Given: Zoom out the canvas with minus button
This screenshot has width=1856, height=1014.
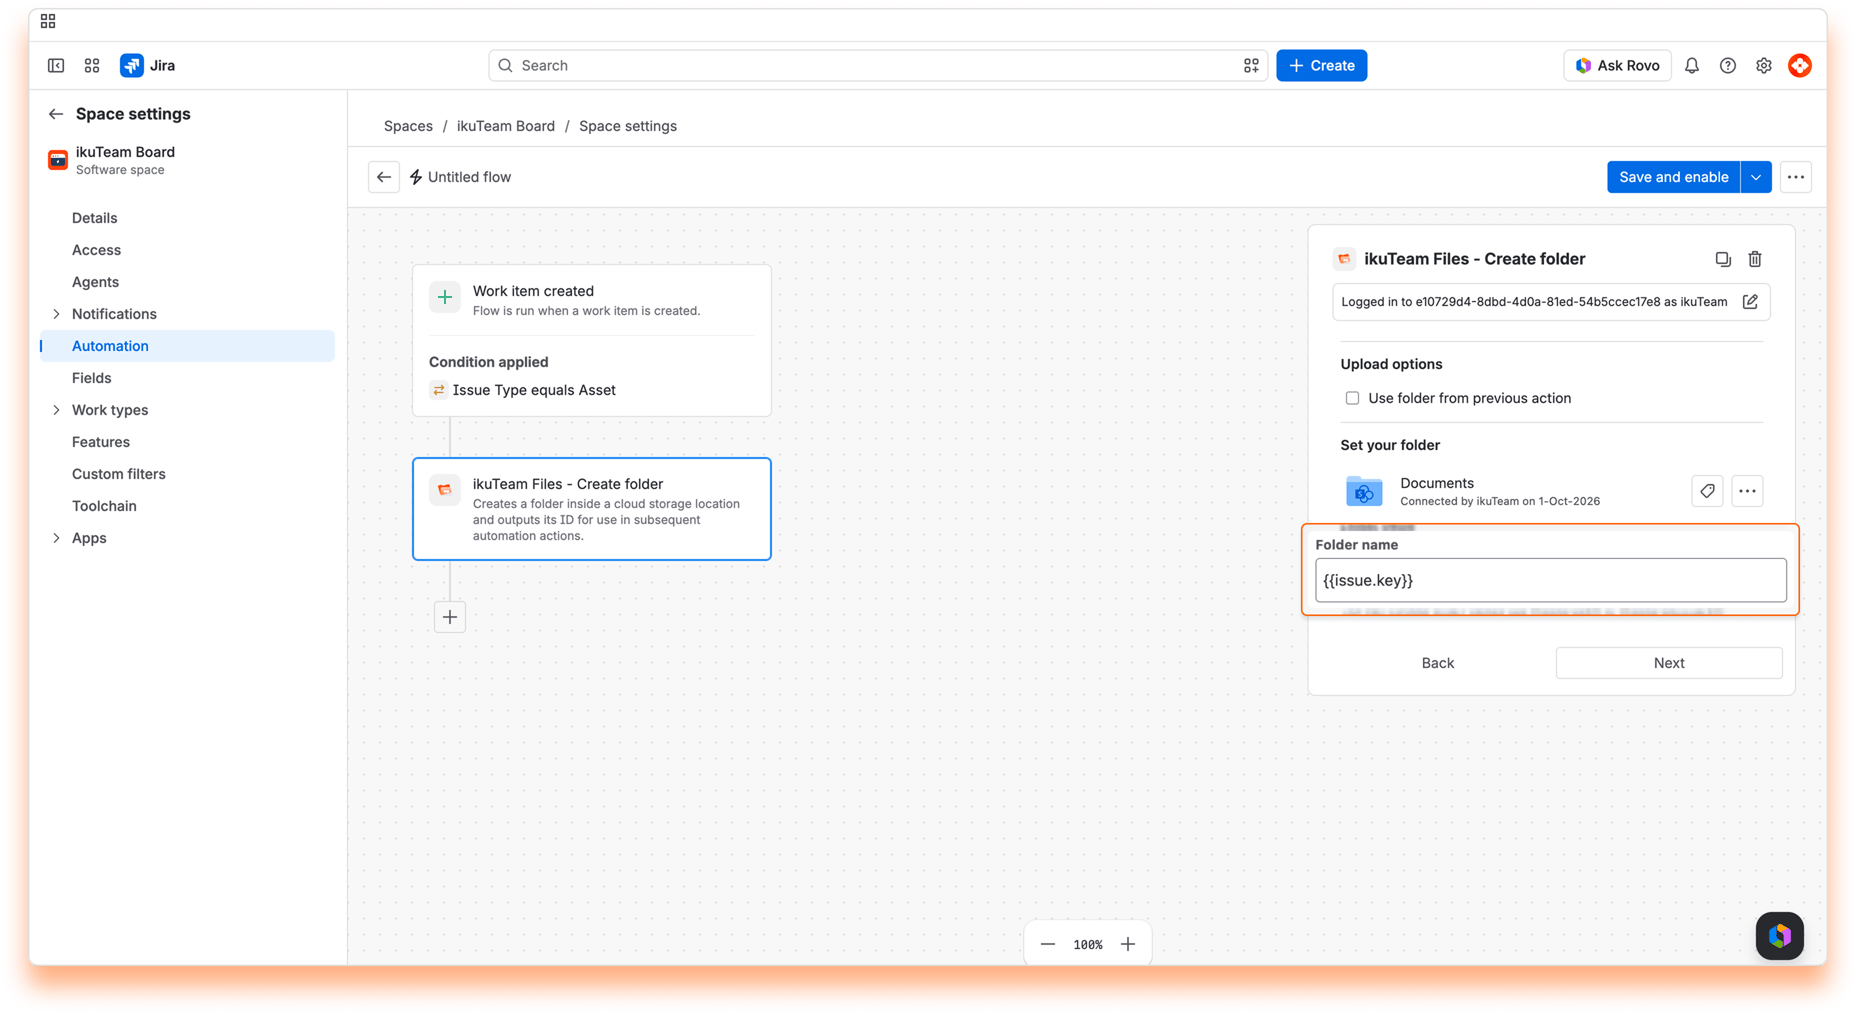Looking at the screenshot, I should 1048,944.
